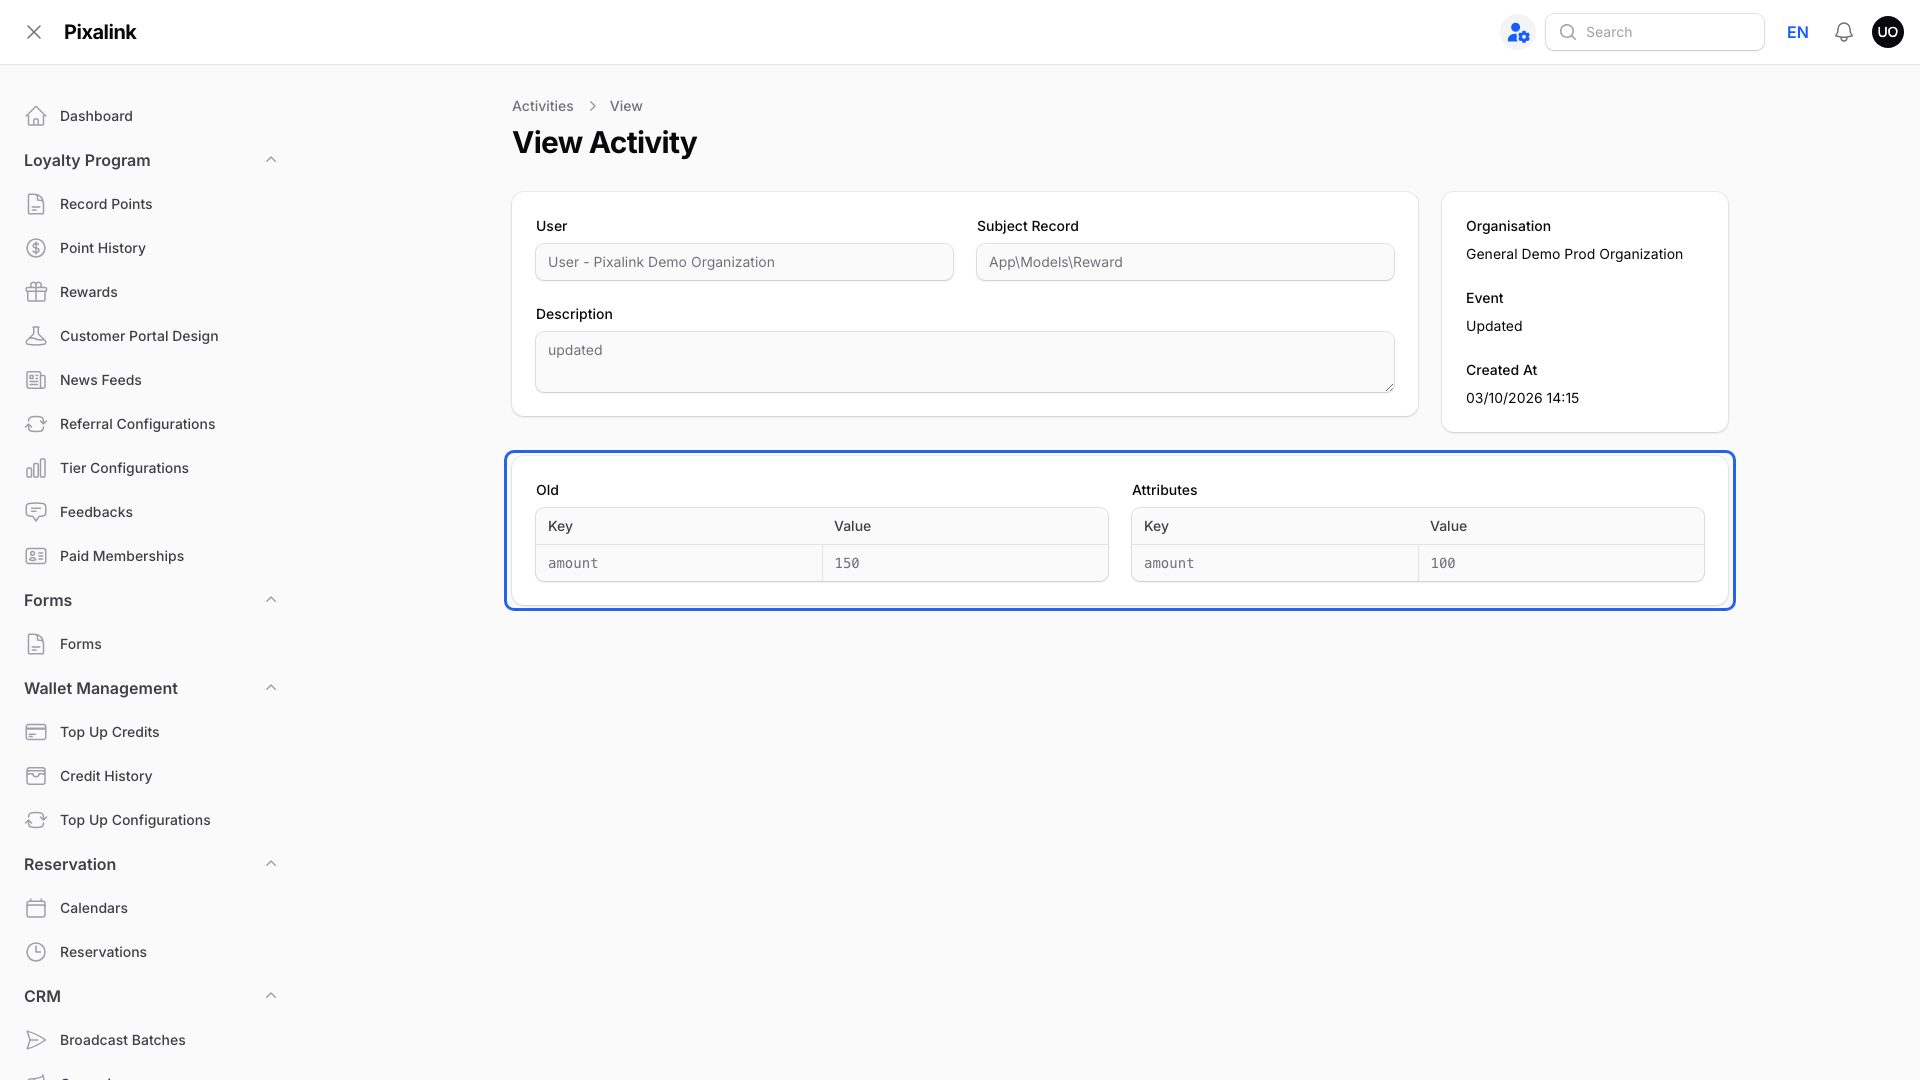The height and width of the screenshot is (1080, 1920).
Task: Click the Paid Memberships card icon
Action: click(36, 556)
